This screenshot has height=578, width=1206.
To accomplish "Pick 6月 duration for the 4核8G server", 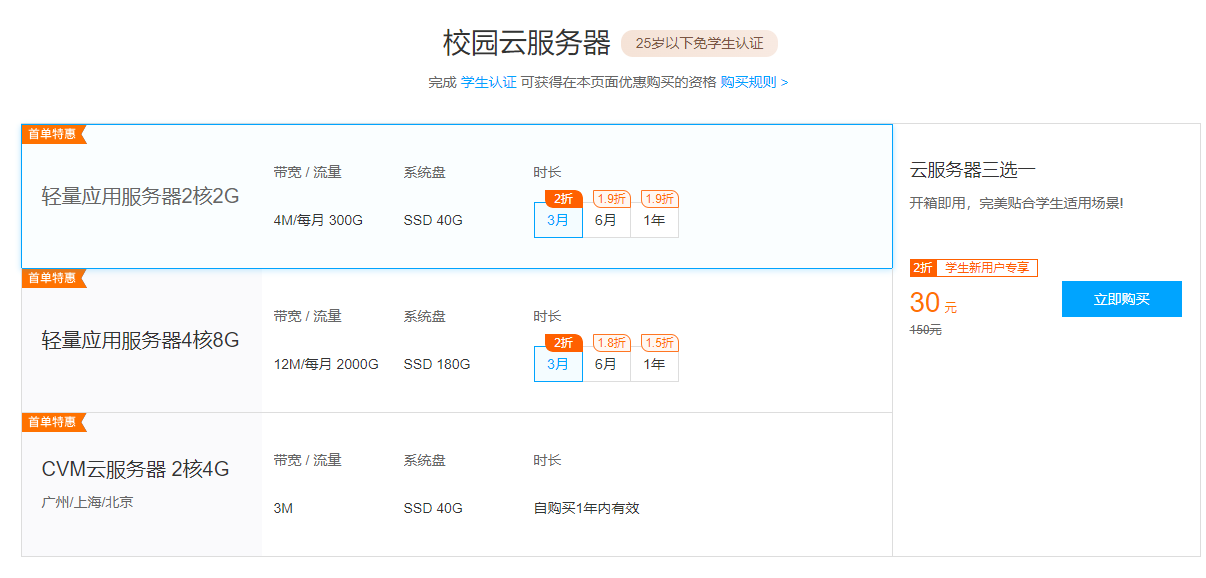I will [606, 364].
